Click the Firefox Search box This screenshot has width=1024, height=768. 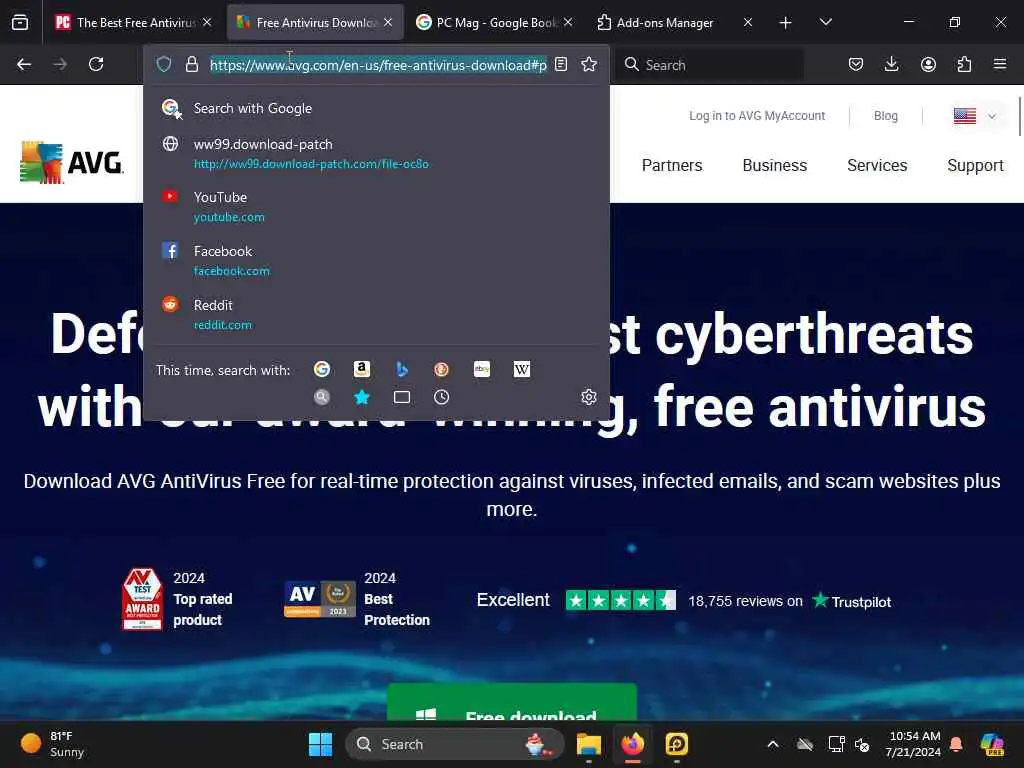[709, 65]
